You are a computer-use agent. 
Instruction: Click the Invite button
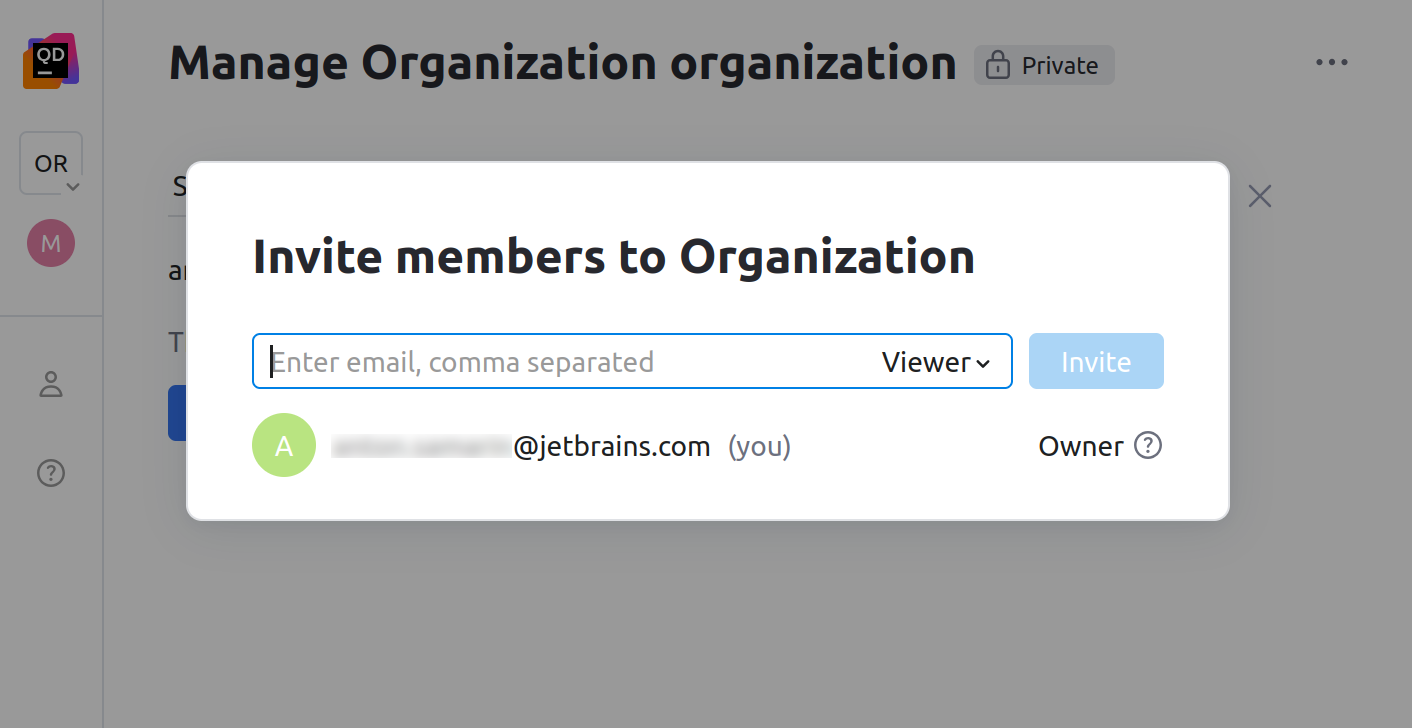pyautogui.click(x=1096, y=361)
